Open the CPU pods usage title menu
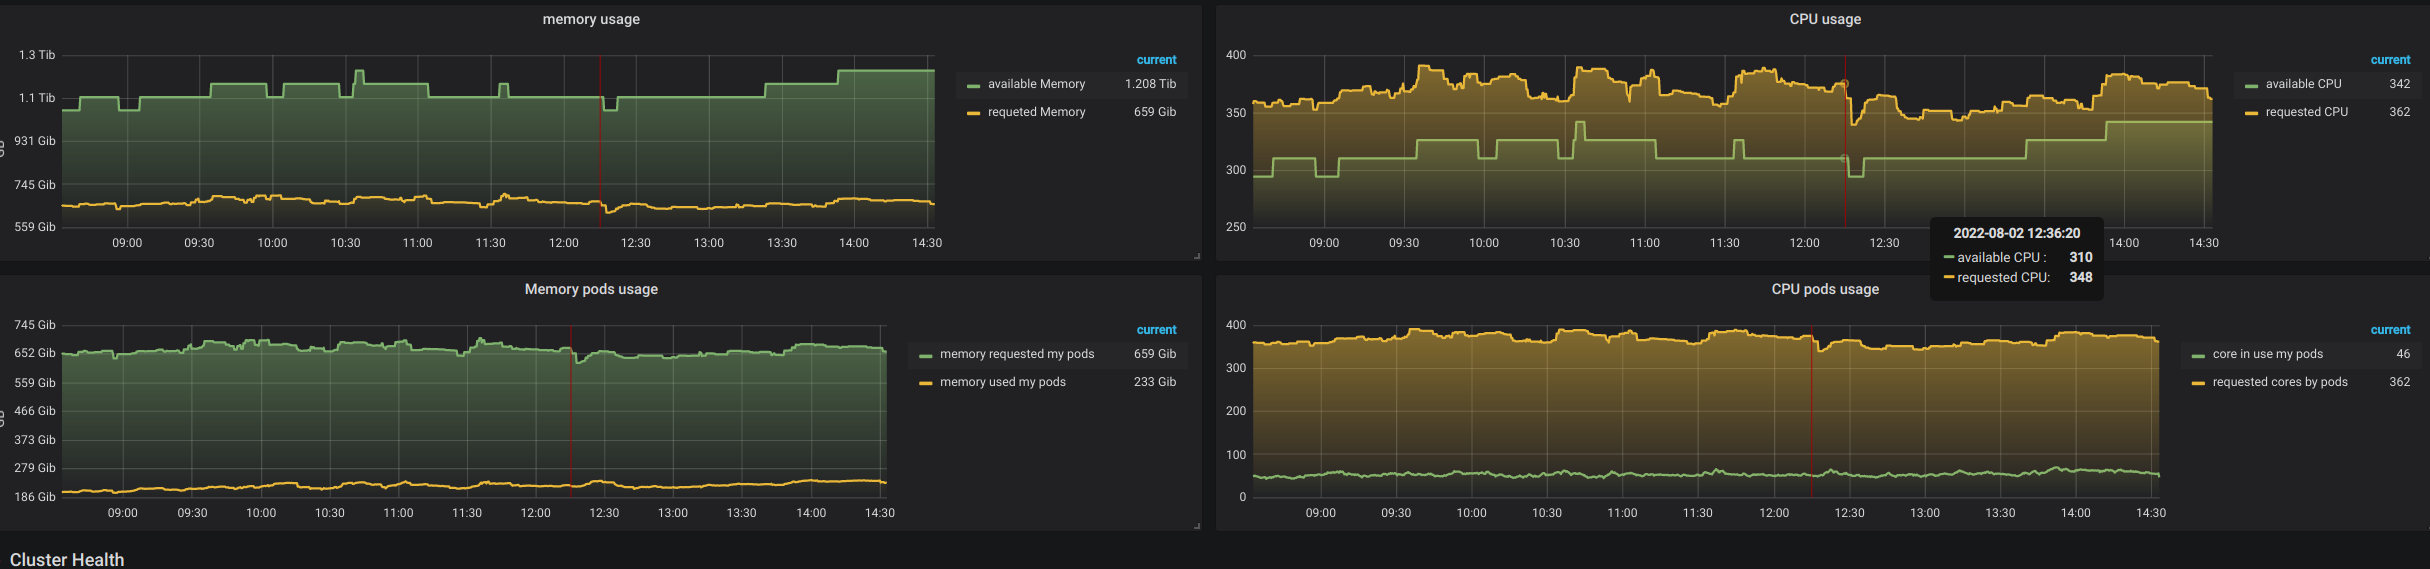Viewport: 2430px width, 569px height. (x=1825, y=289)
